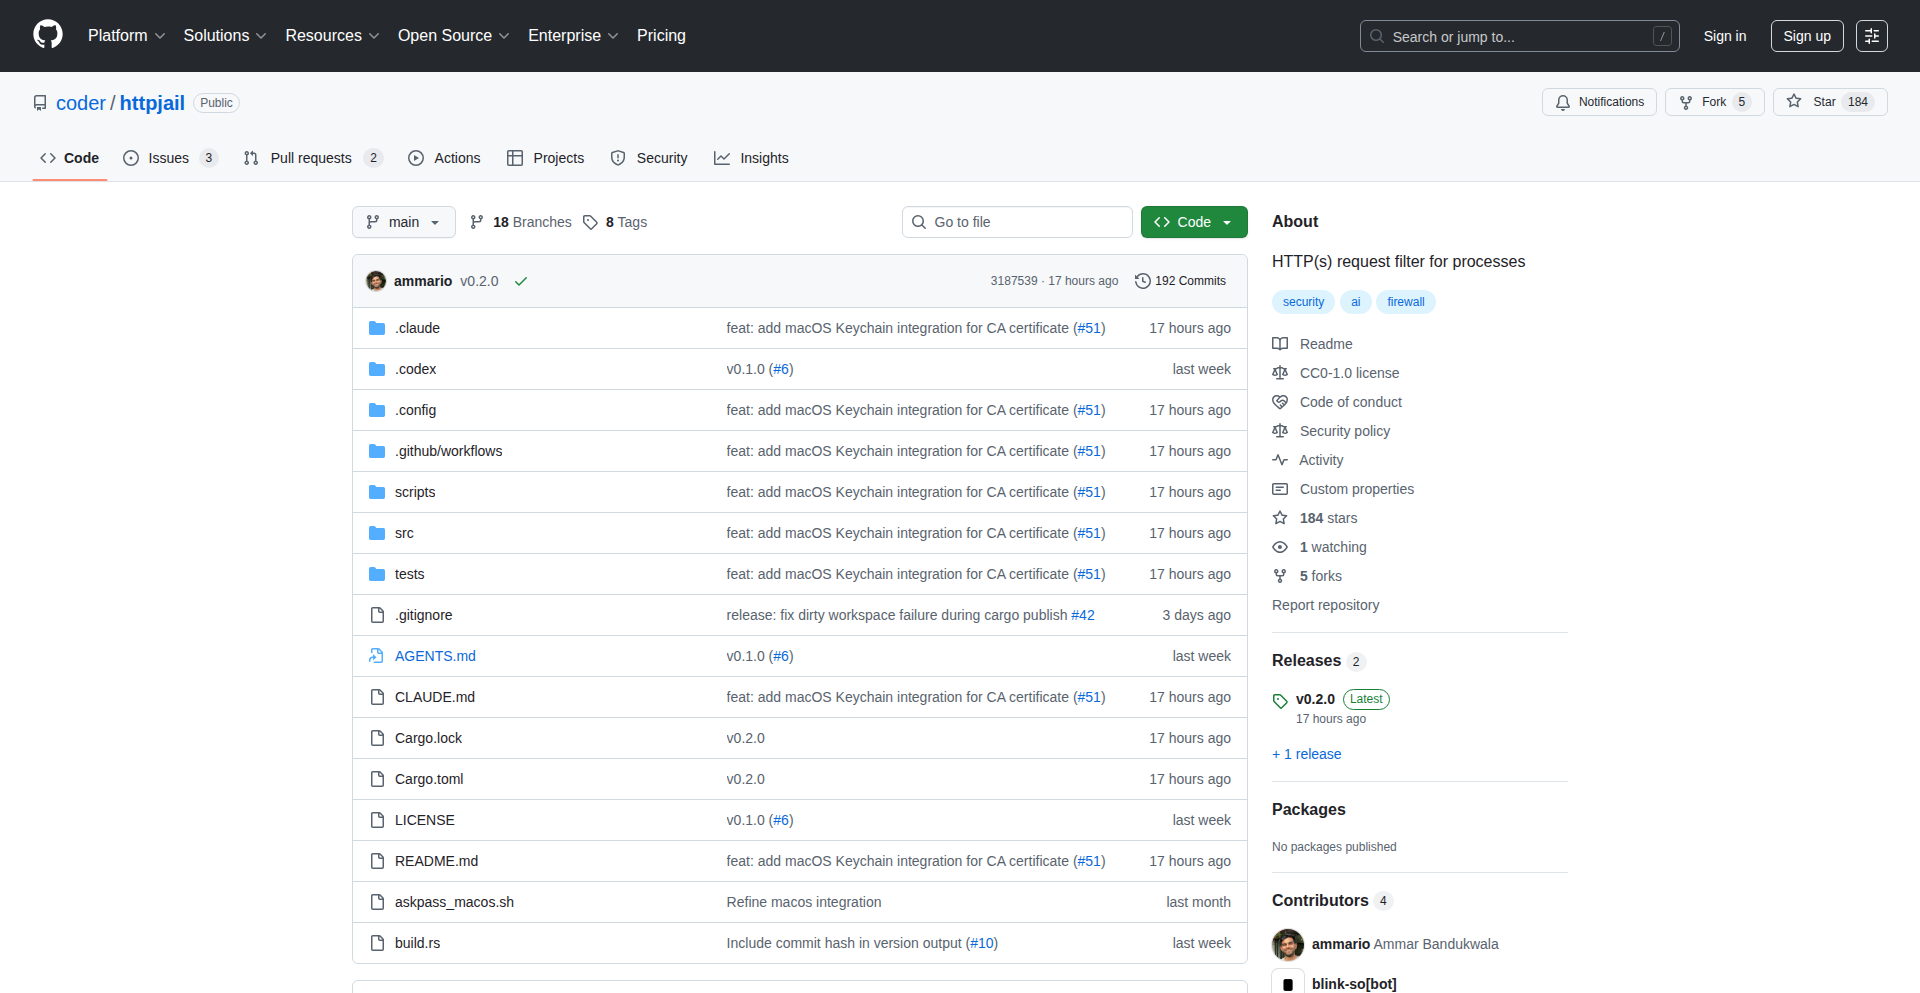The height and width of the screenshot is (993, 1920).
Task: Expand the Open Source menu
Action: click(x=453, y=36)
